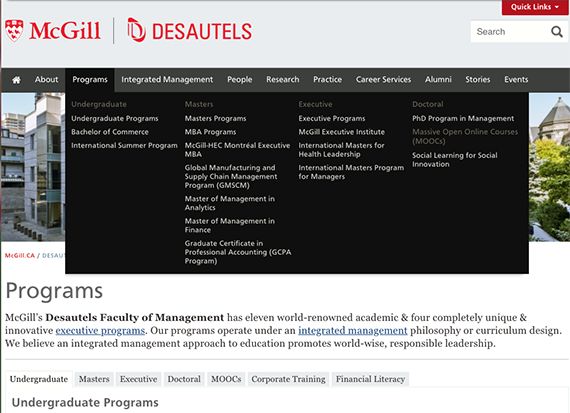
Task: Follow the executive programs hyperlink
Action: tap(100, 330)
